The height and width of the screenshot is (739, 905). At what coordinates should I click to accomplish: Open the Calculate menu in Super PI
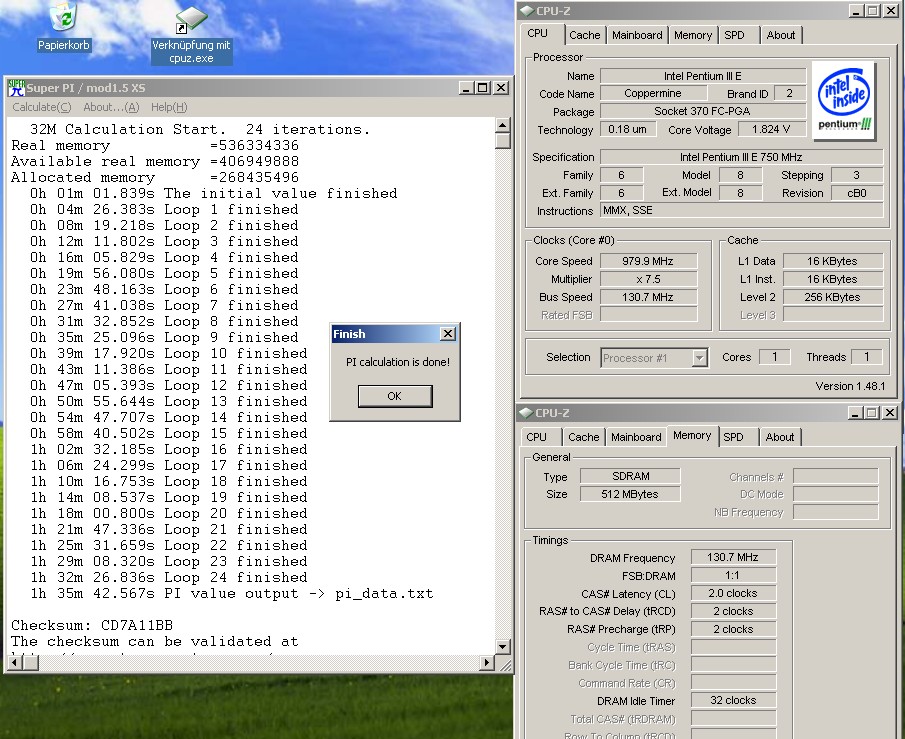coord(42,107)
